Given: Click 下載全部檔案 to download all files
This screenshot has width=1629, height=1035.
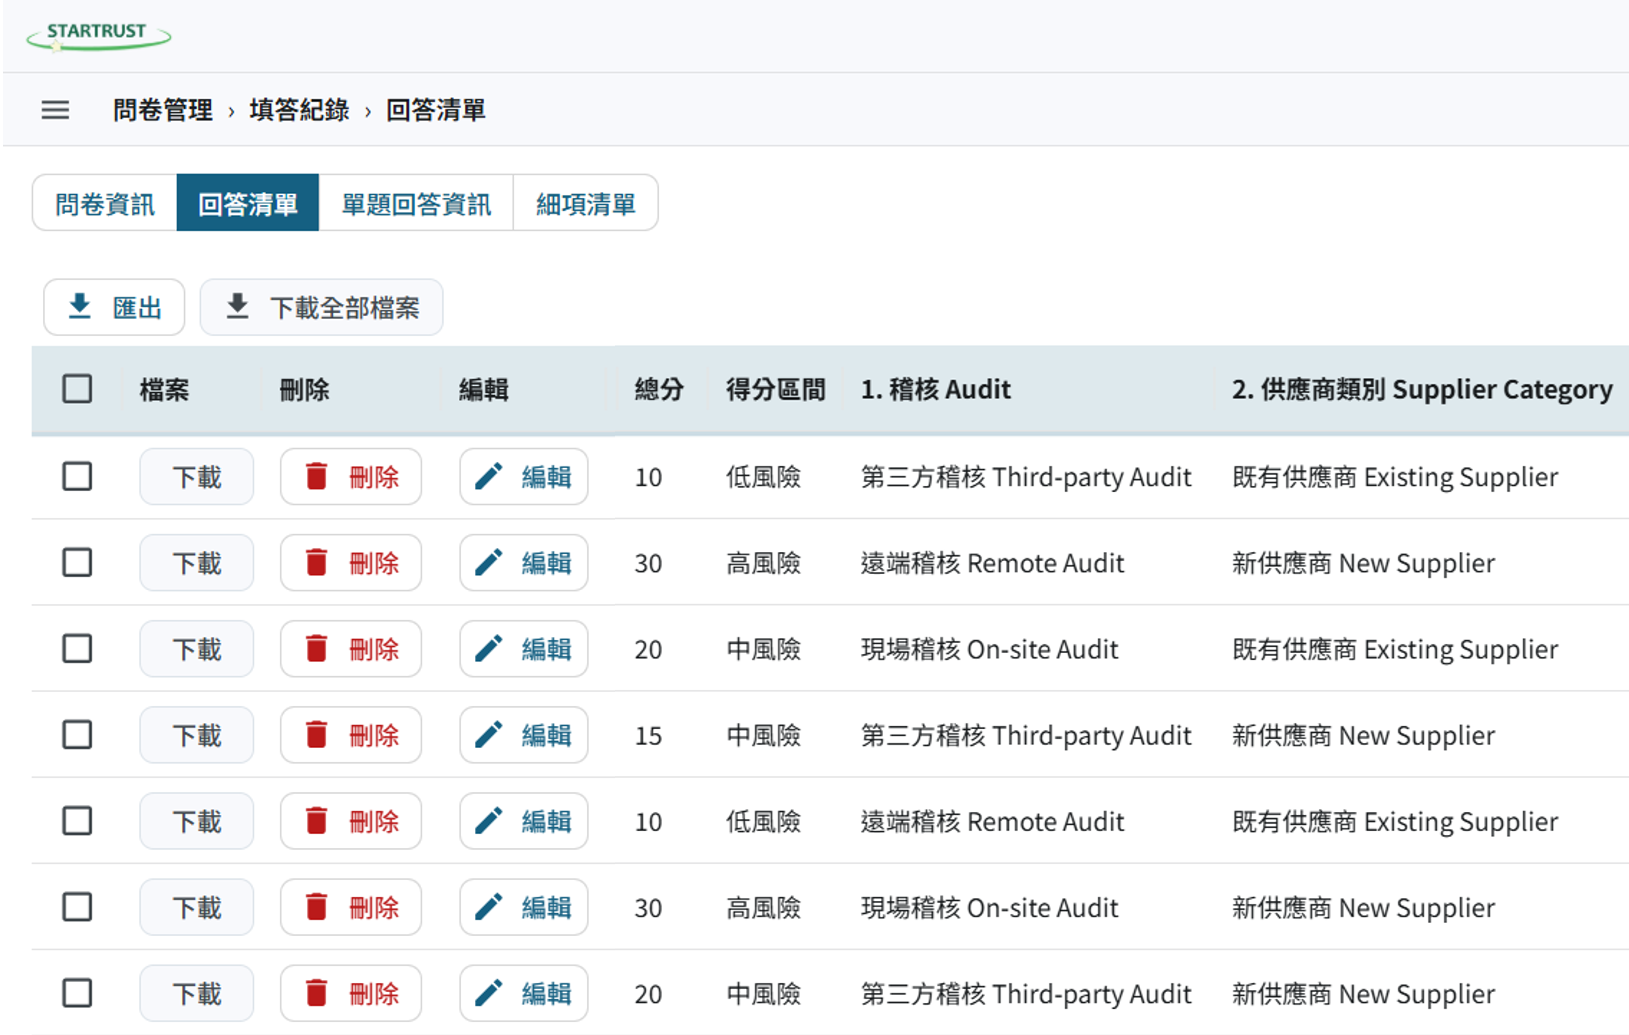Looking at the screenshot, I should pyautogui.click(x=321, y=307).
